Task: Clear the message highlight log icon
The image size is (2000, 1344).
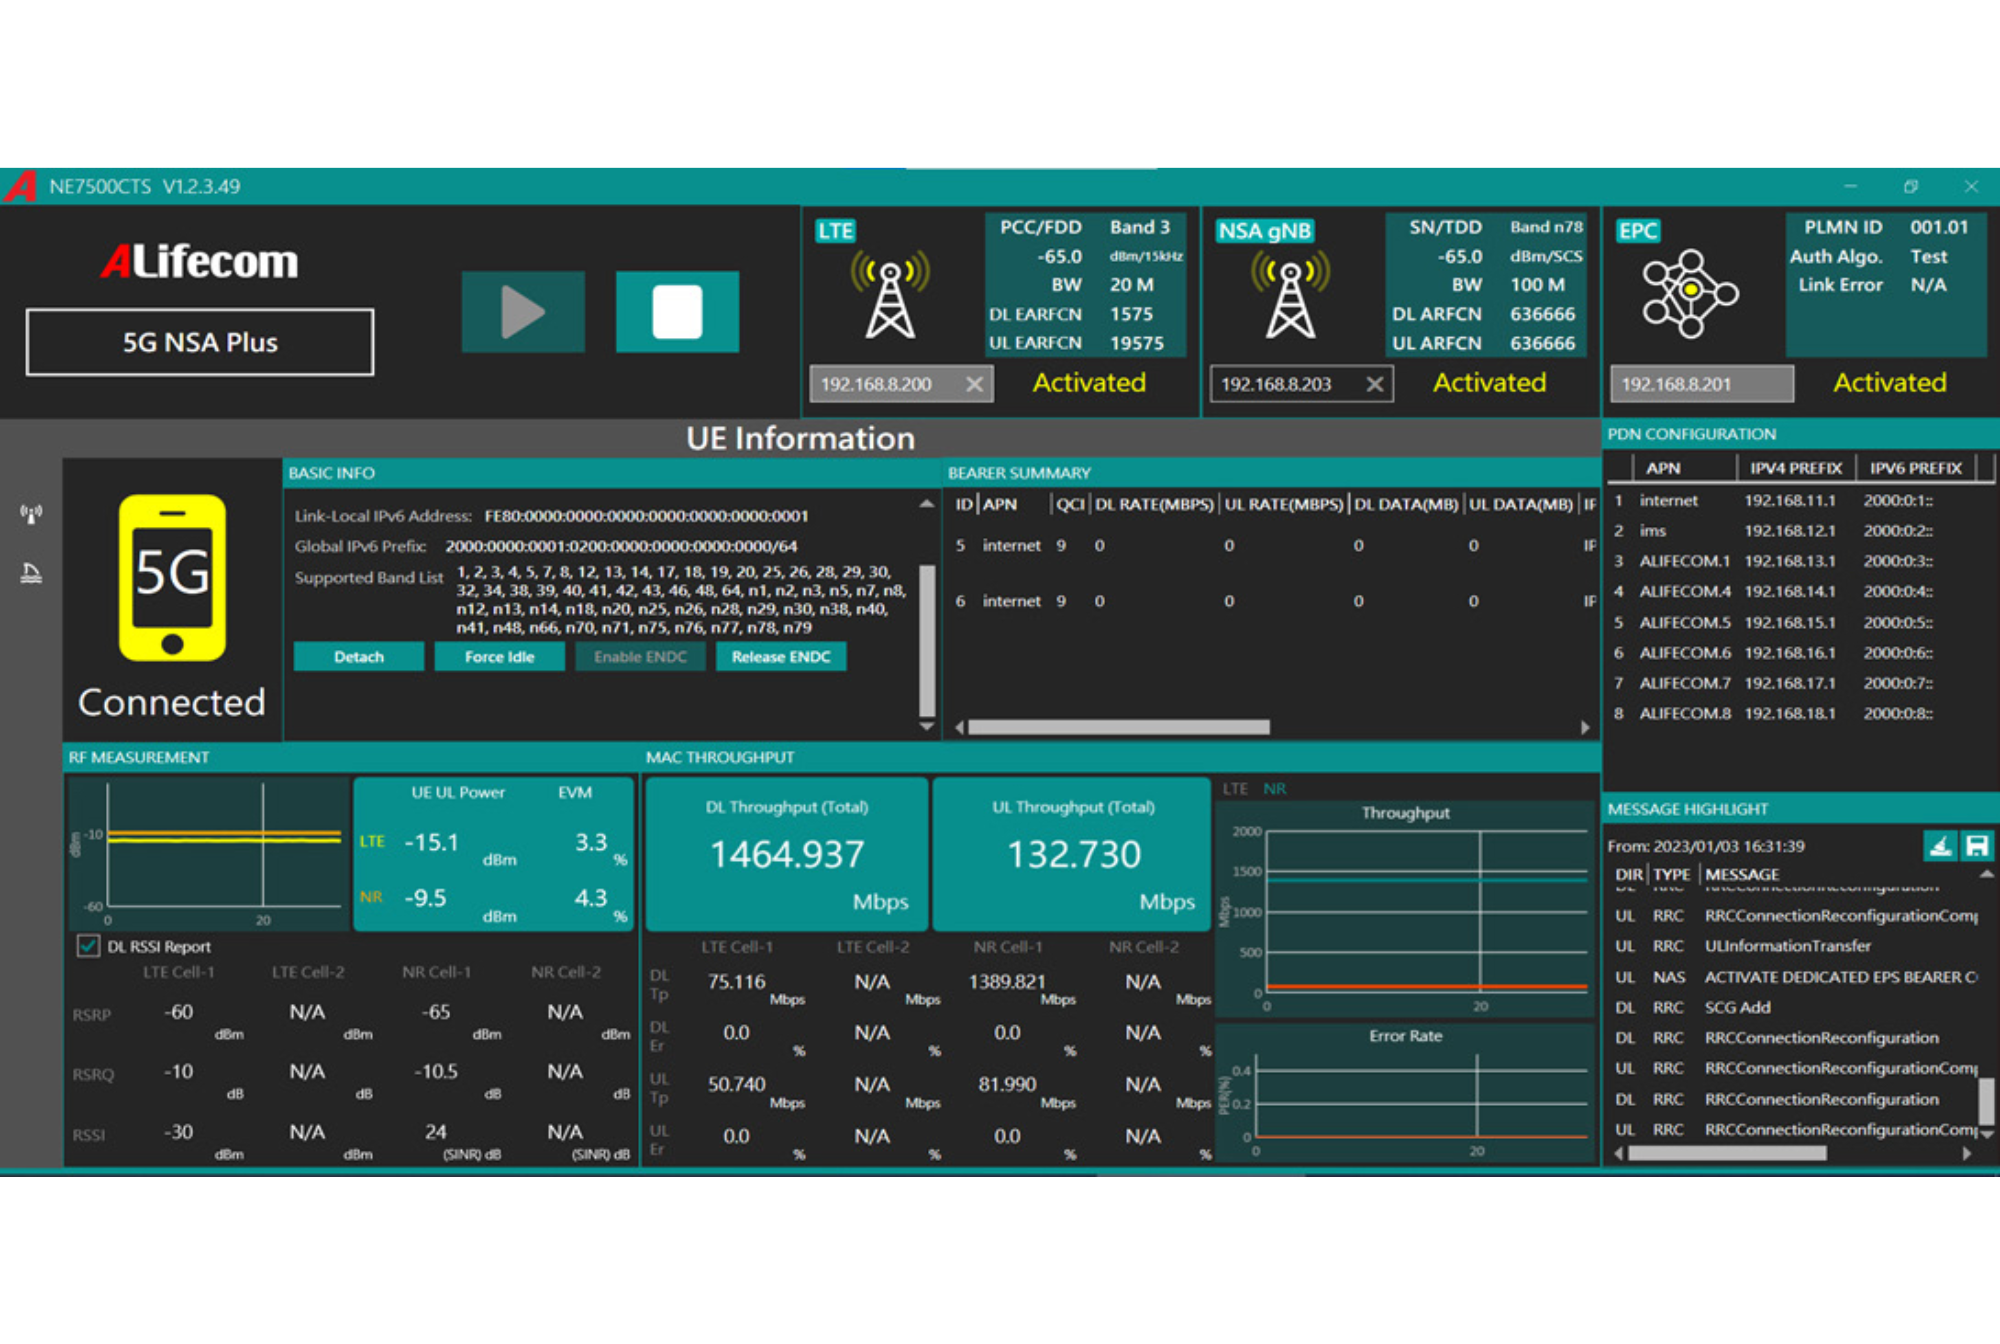Action: pyautogui.click(x=1940, y=846)
